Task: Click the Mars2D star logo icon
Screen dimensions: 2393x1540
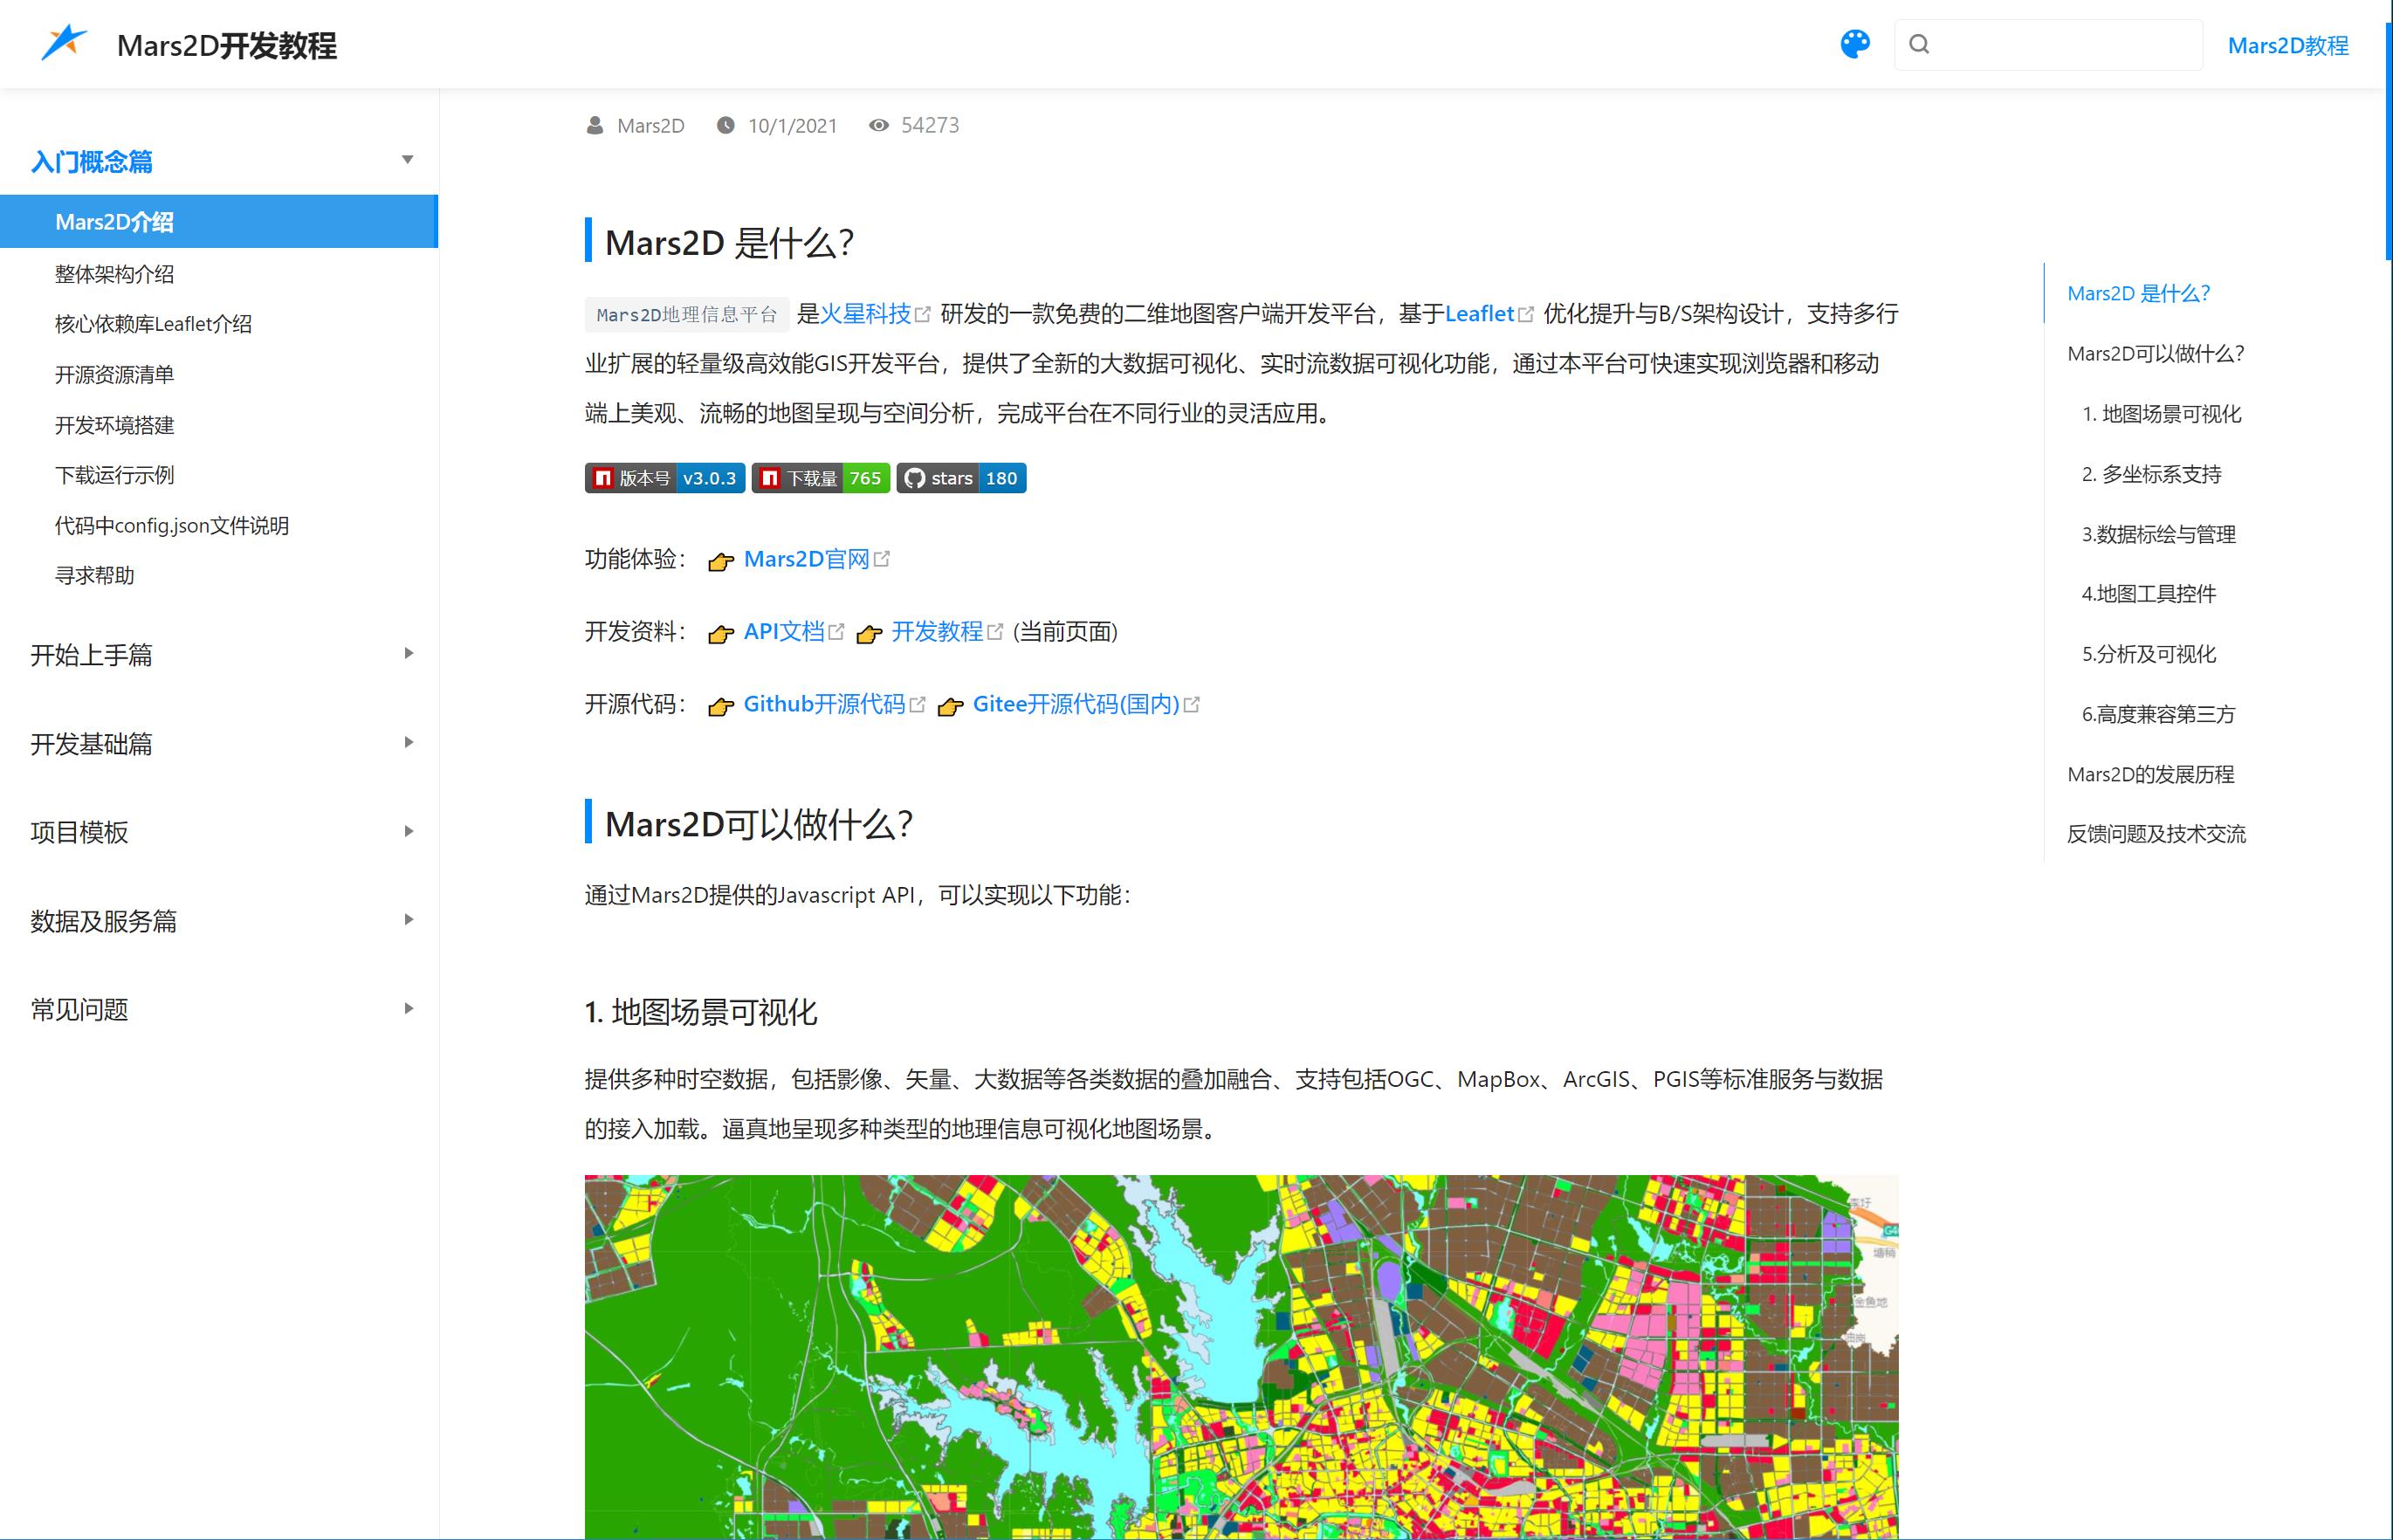Action: pyautogui.click(x=64, y=43)
